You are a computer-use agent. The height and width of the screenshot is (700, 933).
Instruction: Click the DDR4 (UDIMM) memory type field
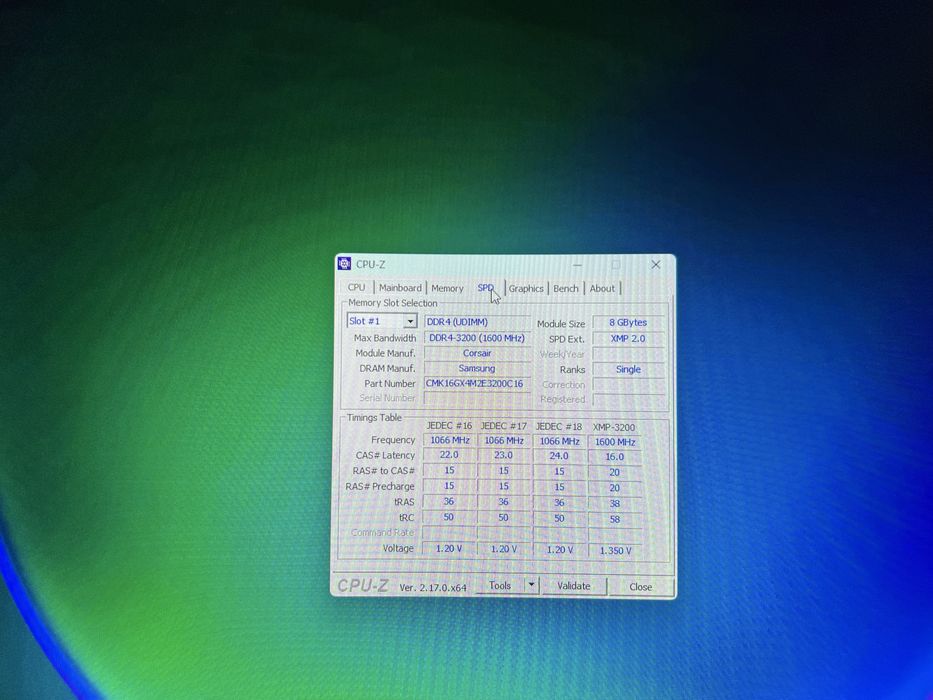477,322
